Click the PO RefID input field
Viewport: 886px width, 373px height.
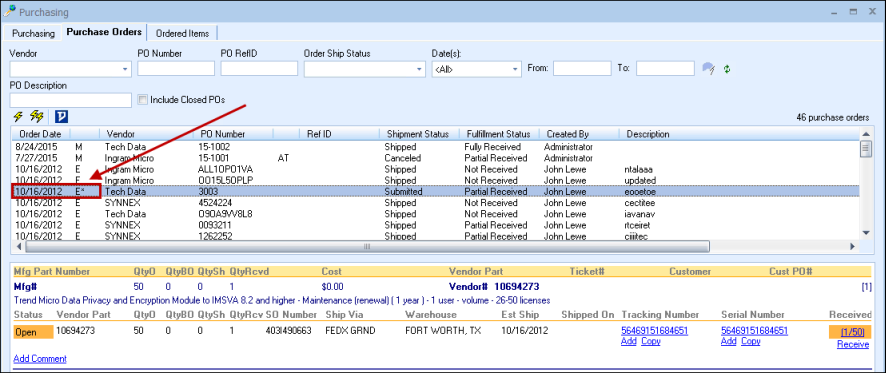(x=259, y=69)
